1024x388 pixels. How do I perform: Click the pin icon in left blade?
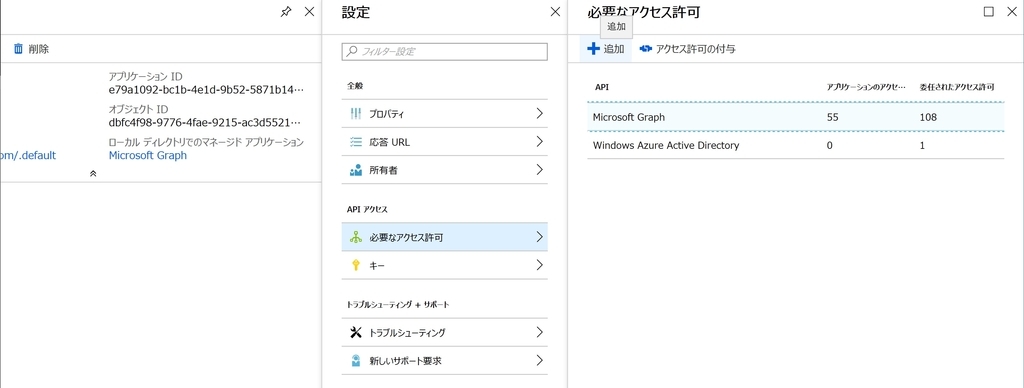pos(285,12)
